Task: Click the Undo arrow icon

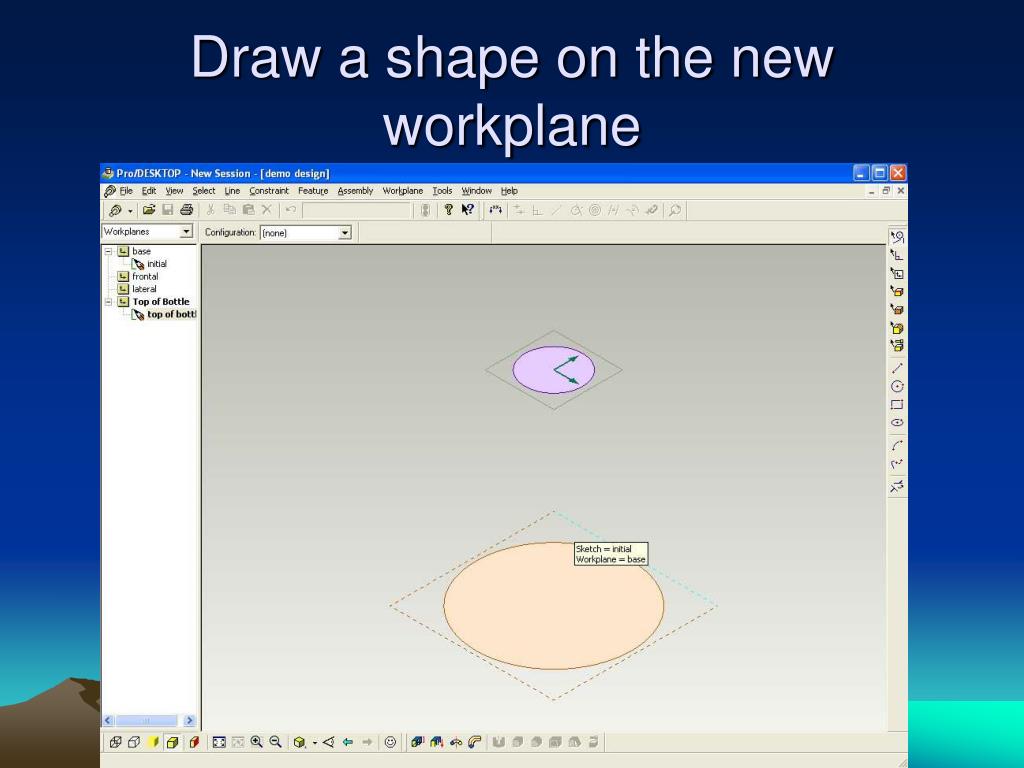Action: pyautogui.click(x=291, y=210)
